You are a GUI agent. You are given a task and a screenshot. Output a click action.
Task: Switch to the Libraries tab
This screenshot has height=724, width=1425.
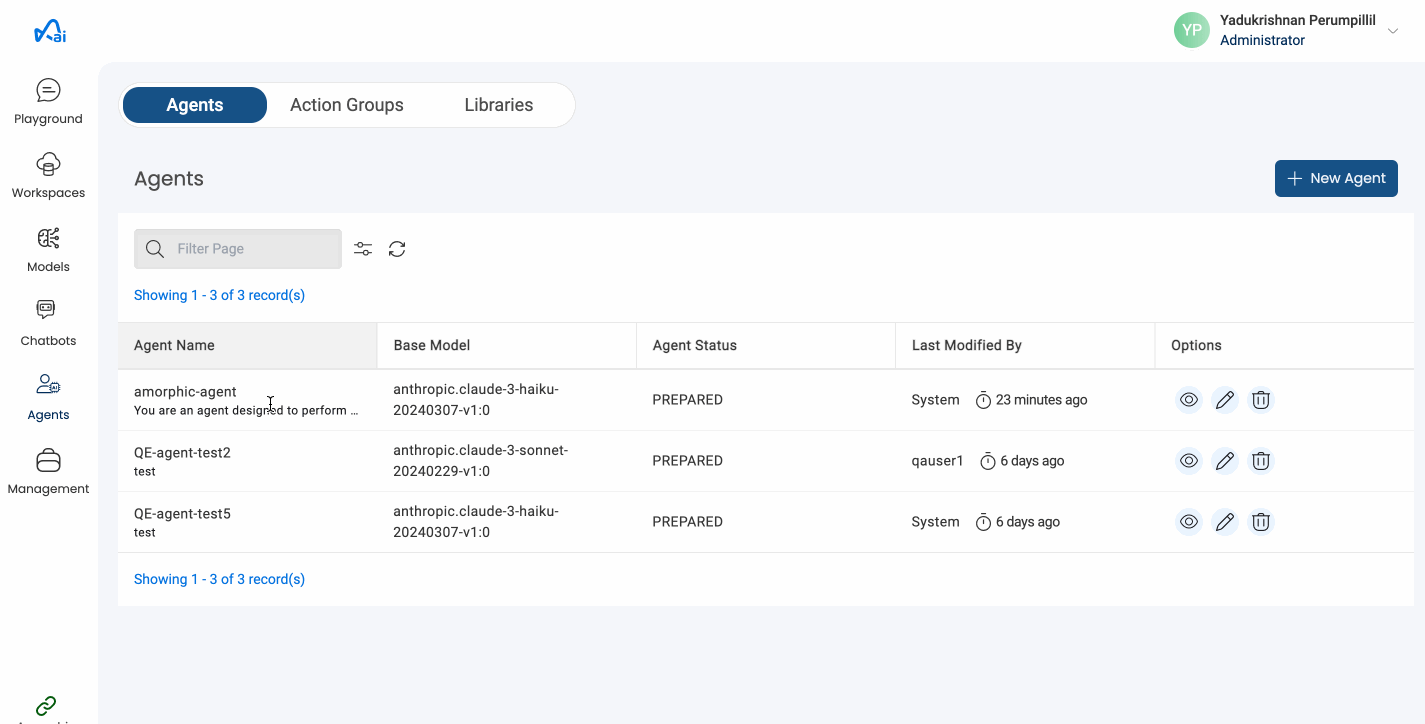click(x=499, y=105)
